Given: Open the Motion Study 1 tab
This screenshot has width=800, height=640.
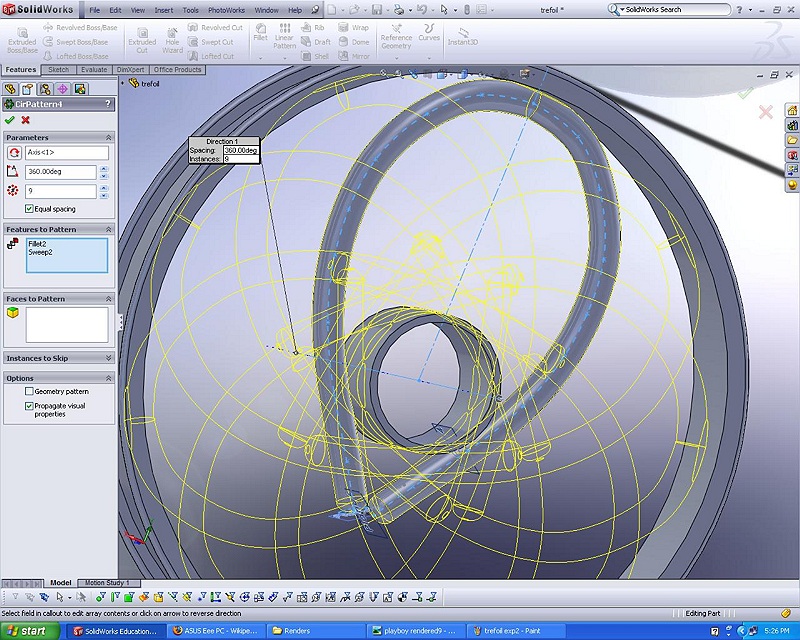Looking at the screenshot, I should tap(108, 583).
